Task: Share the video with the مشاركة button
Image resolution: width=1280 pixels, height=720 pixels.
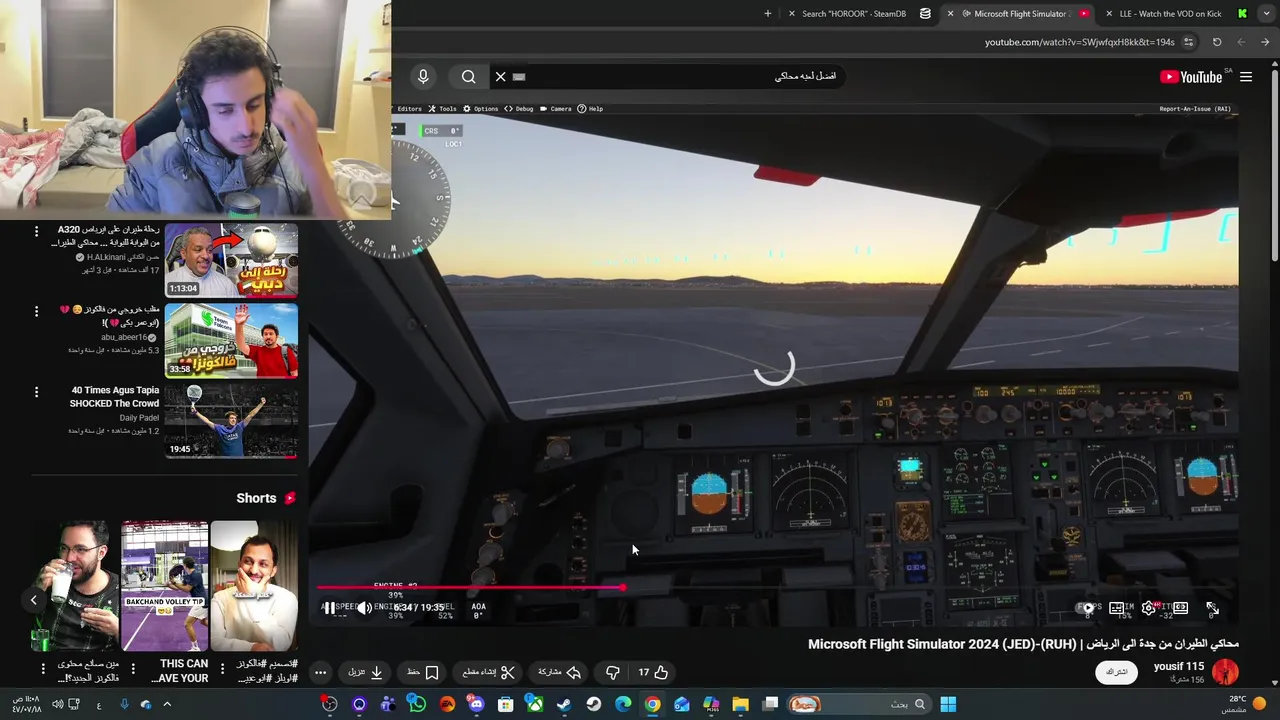Action: [x=559, y=673]
